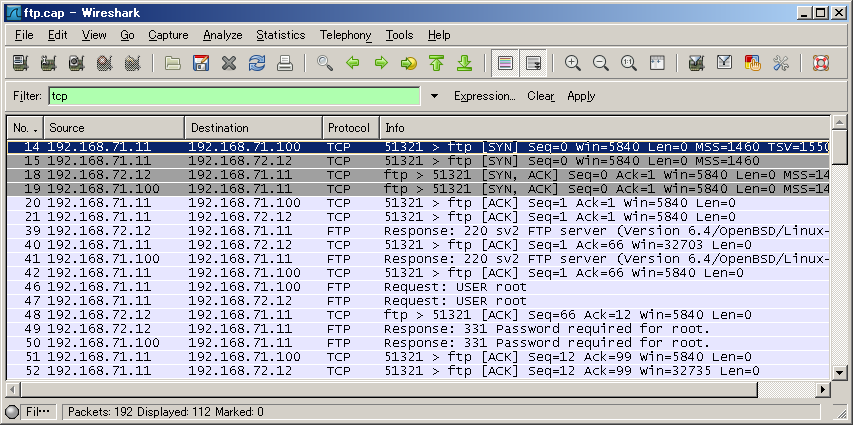Clear the display filter

541,96
